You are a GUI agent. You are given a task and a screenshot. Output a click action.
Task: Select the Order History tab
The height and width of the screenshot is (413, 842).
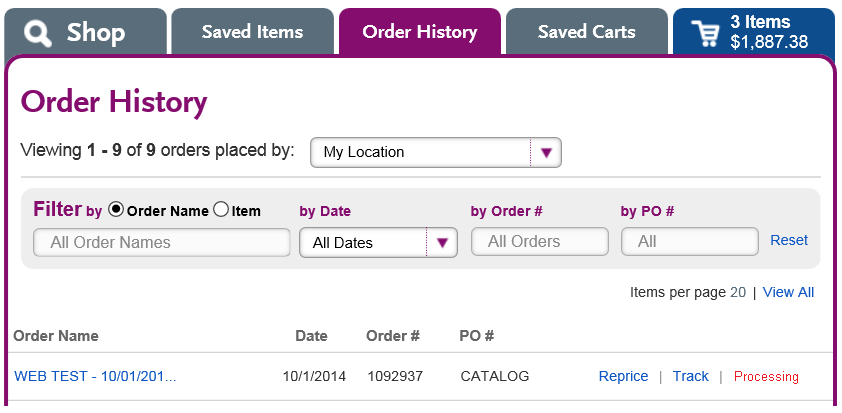coord(420,32)
